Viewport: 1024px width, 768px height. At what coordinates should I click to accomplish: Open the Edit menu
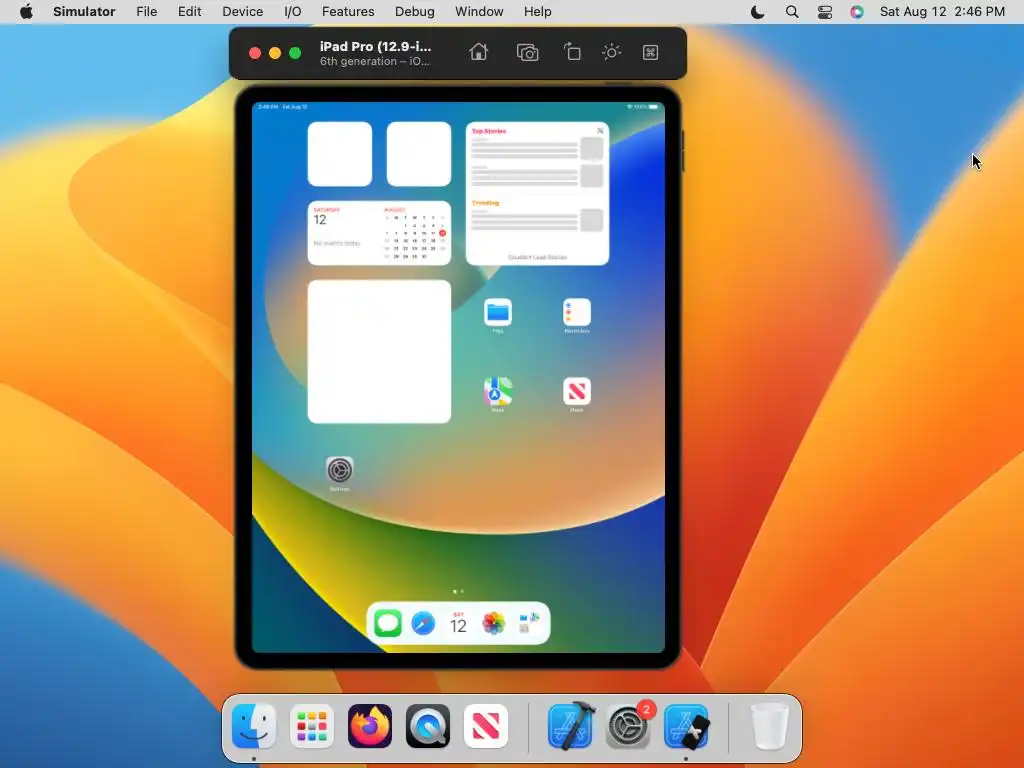(189, 12)
